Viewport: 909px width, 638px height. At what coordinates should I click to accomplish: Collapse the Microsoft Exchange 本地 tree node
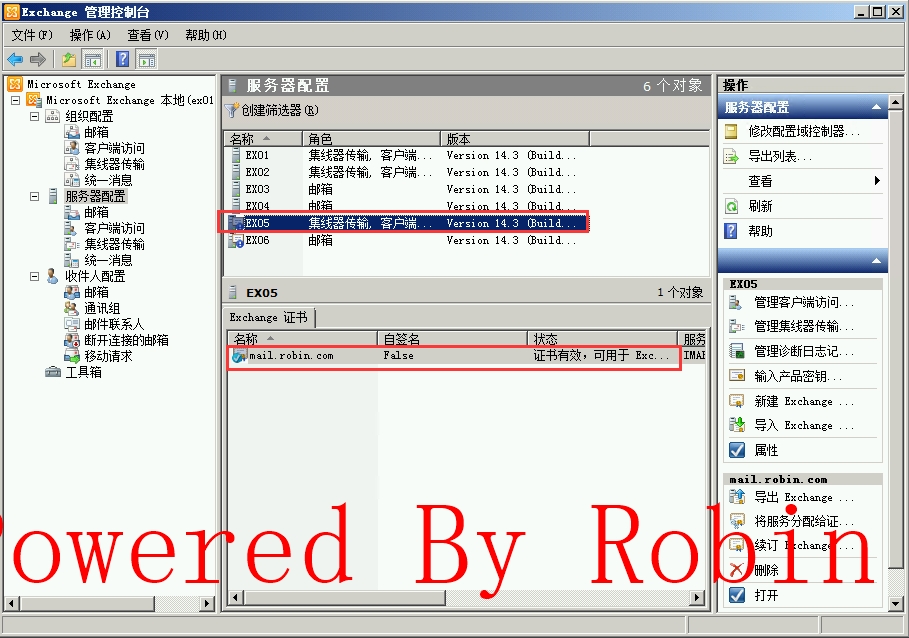tap(16, 100)
